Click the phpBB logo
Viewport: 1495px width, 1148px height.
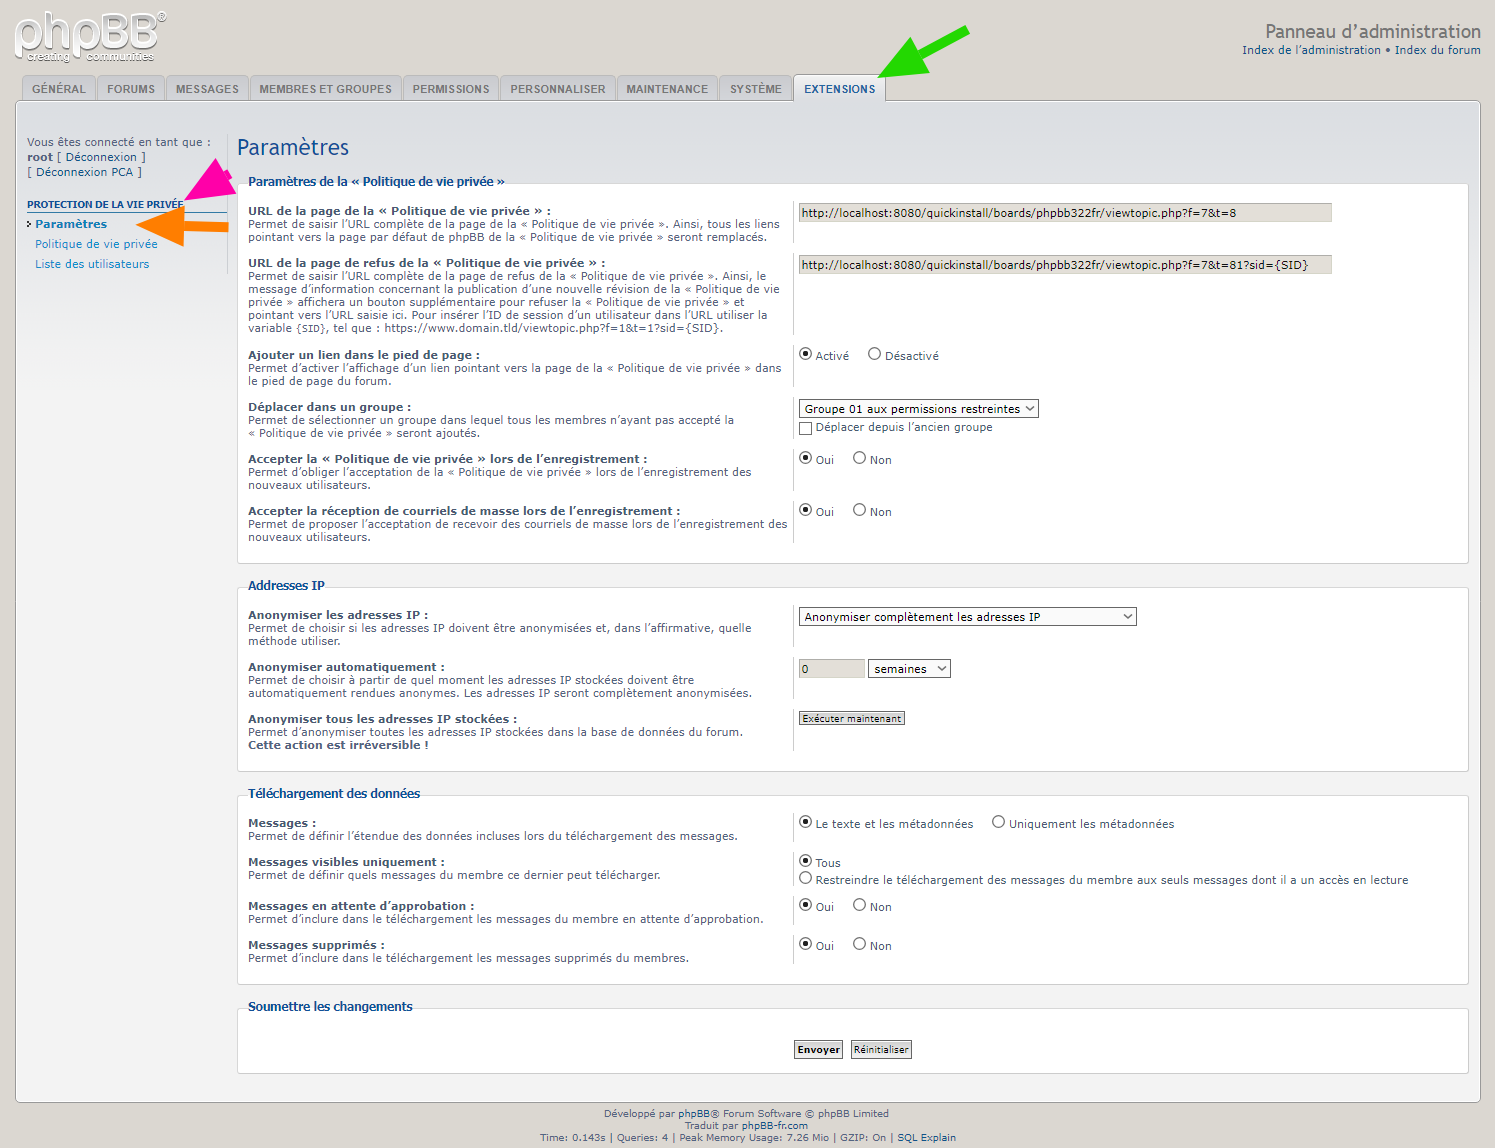click(90, 37)
